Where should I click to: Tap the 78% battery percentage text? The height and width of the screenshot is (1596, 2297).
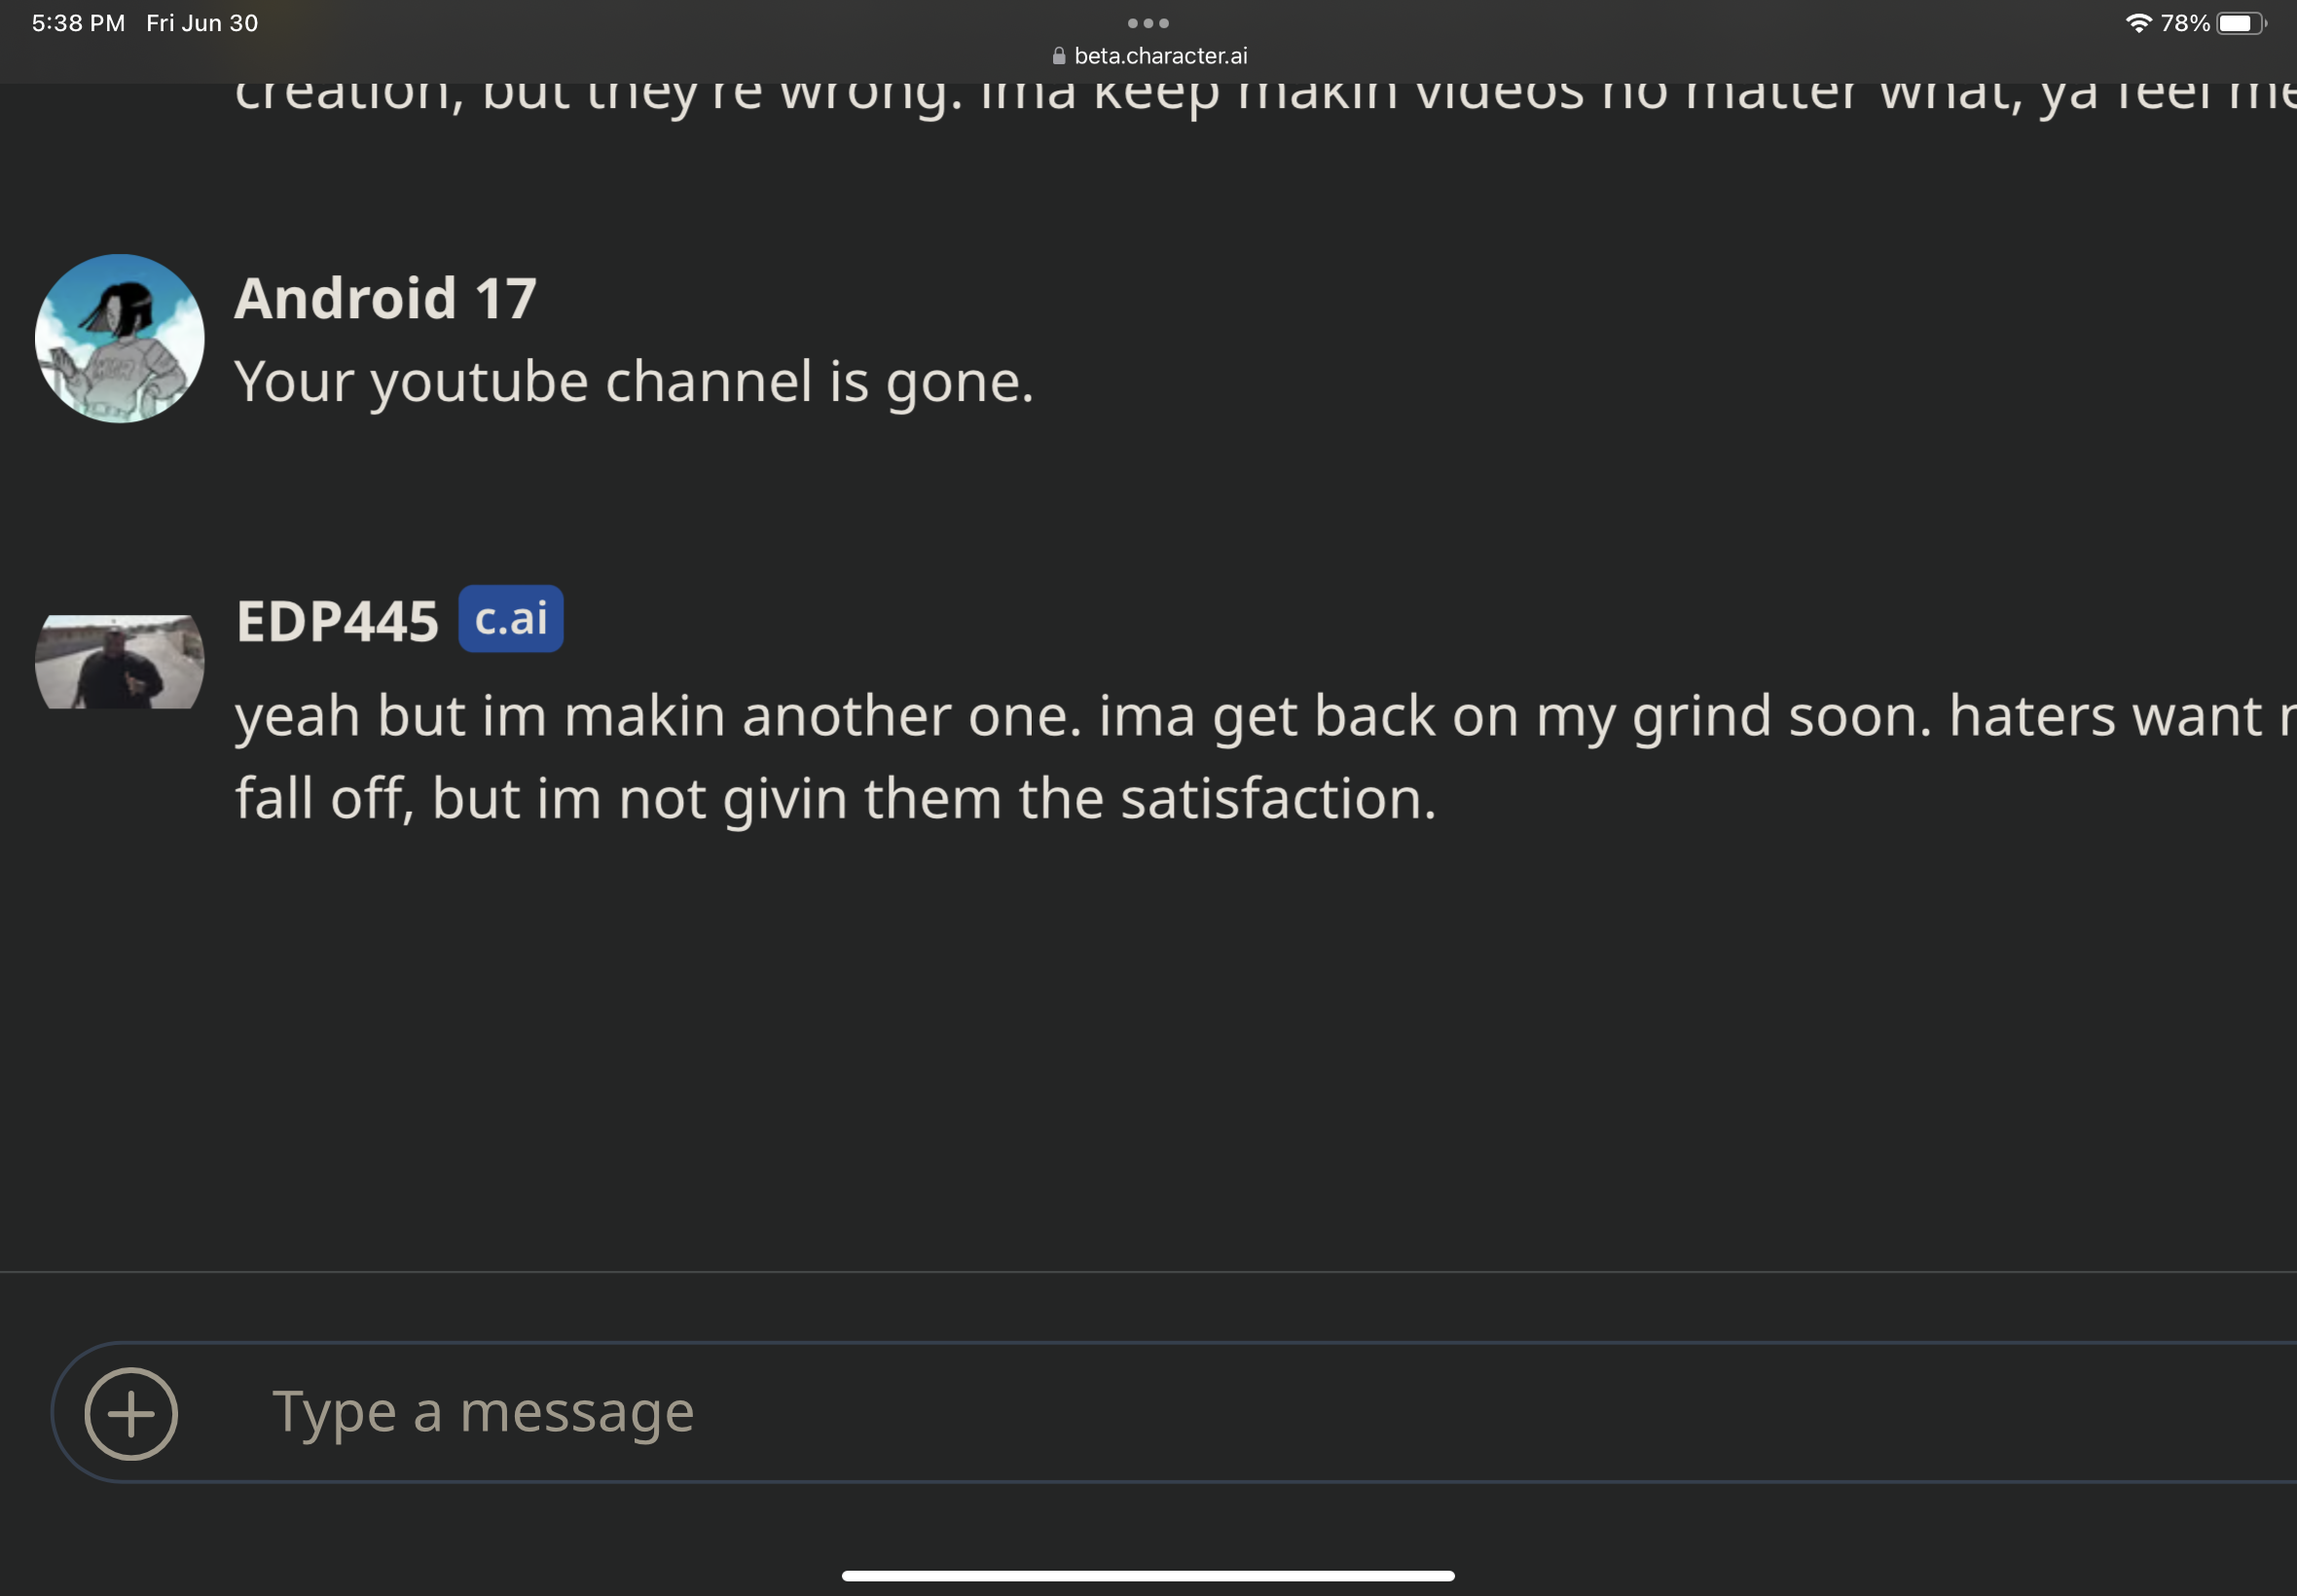(2185, 23)
